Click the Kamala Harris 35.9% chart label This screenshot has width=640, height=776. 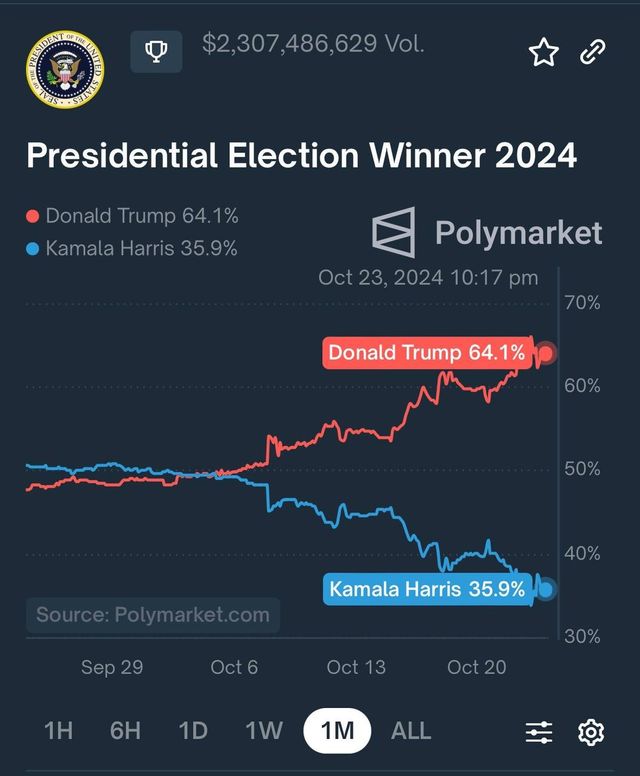pos(426,589)
